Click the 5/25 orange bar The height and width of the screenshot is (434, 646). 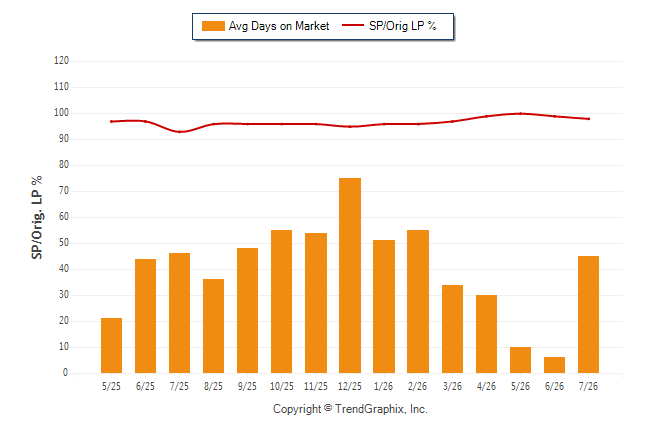tap(111, 345)
